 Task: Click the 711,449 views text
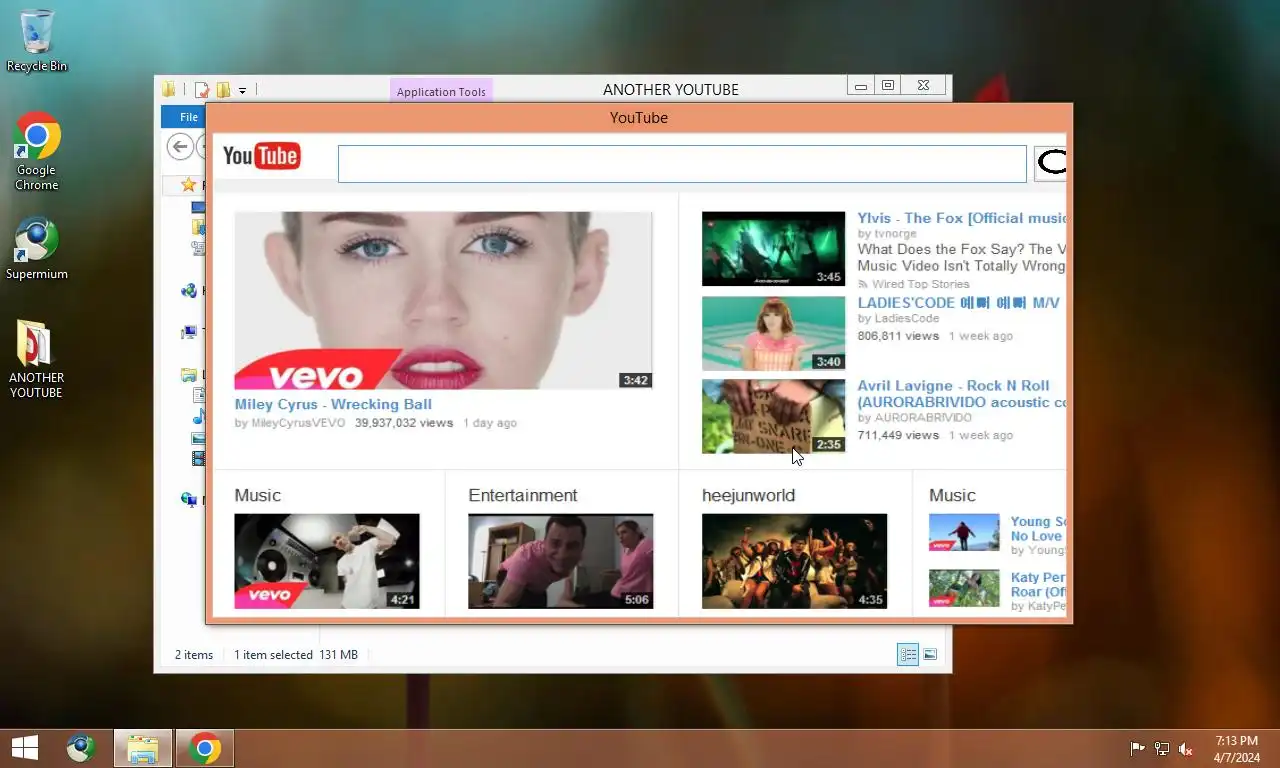tap(898, 435)
